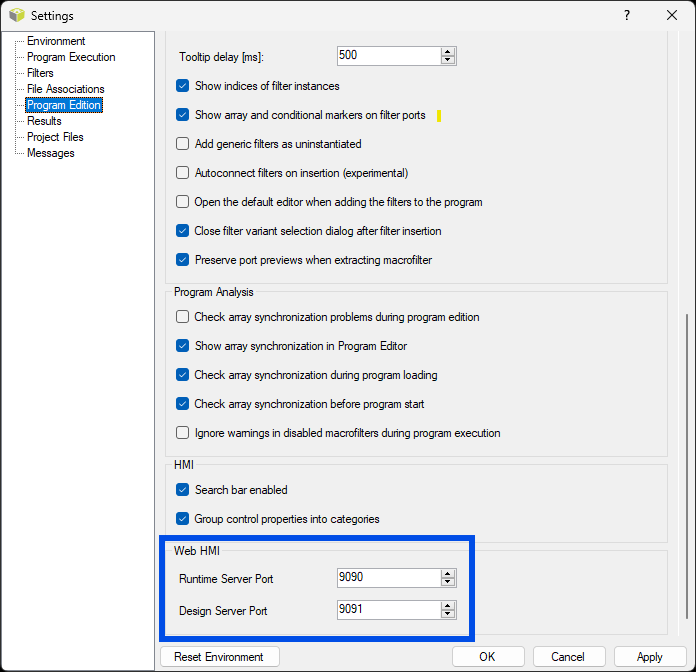
Task: Increase Tooltip delay with up arrow
Action: (448, 51)
